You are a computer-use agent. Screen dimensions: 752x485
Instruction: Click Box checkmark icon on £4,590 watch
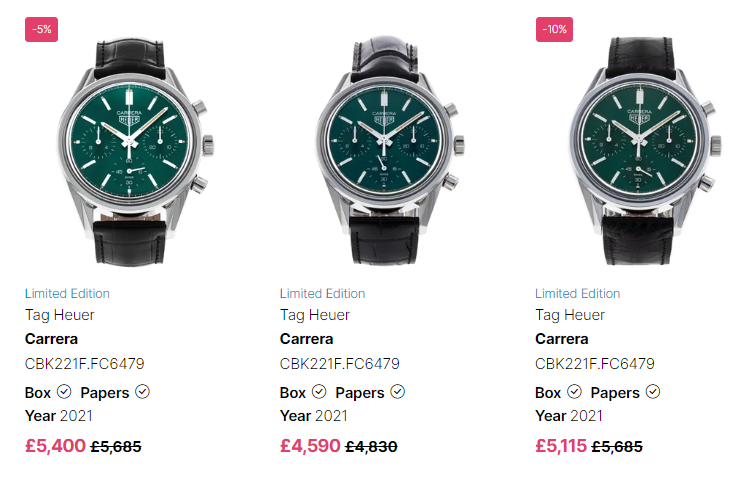[x=319, y=392]
